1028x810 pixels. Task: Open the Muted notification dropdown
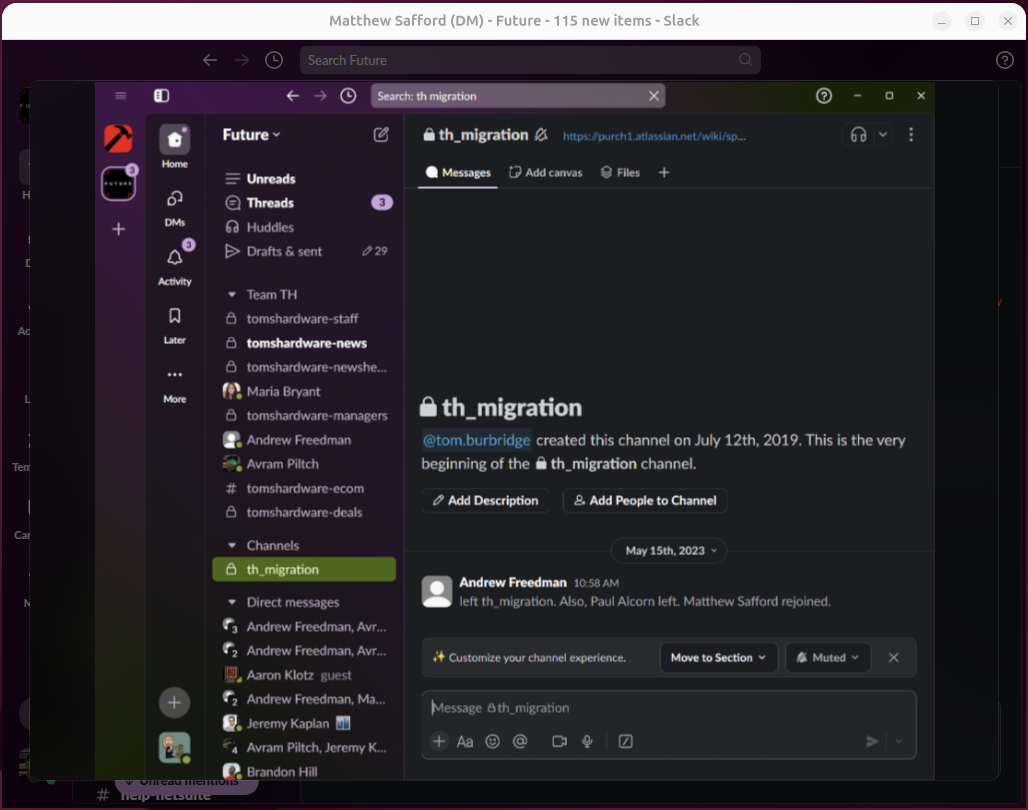pos(828,657)
